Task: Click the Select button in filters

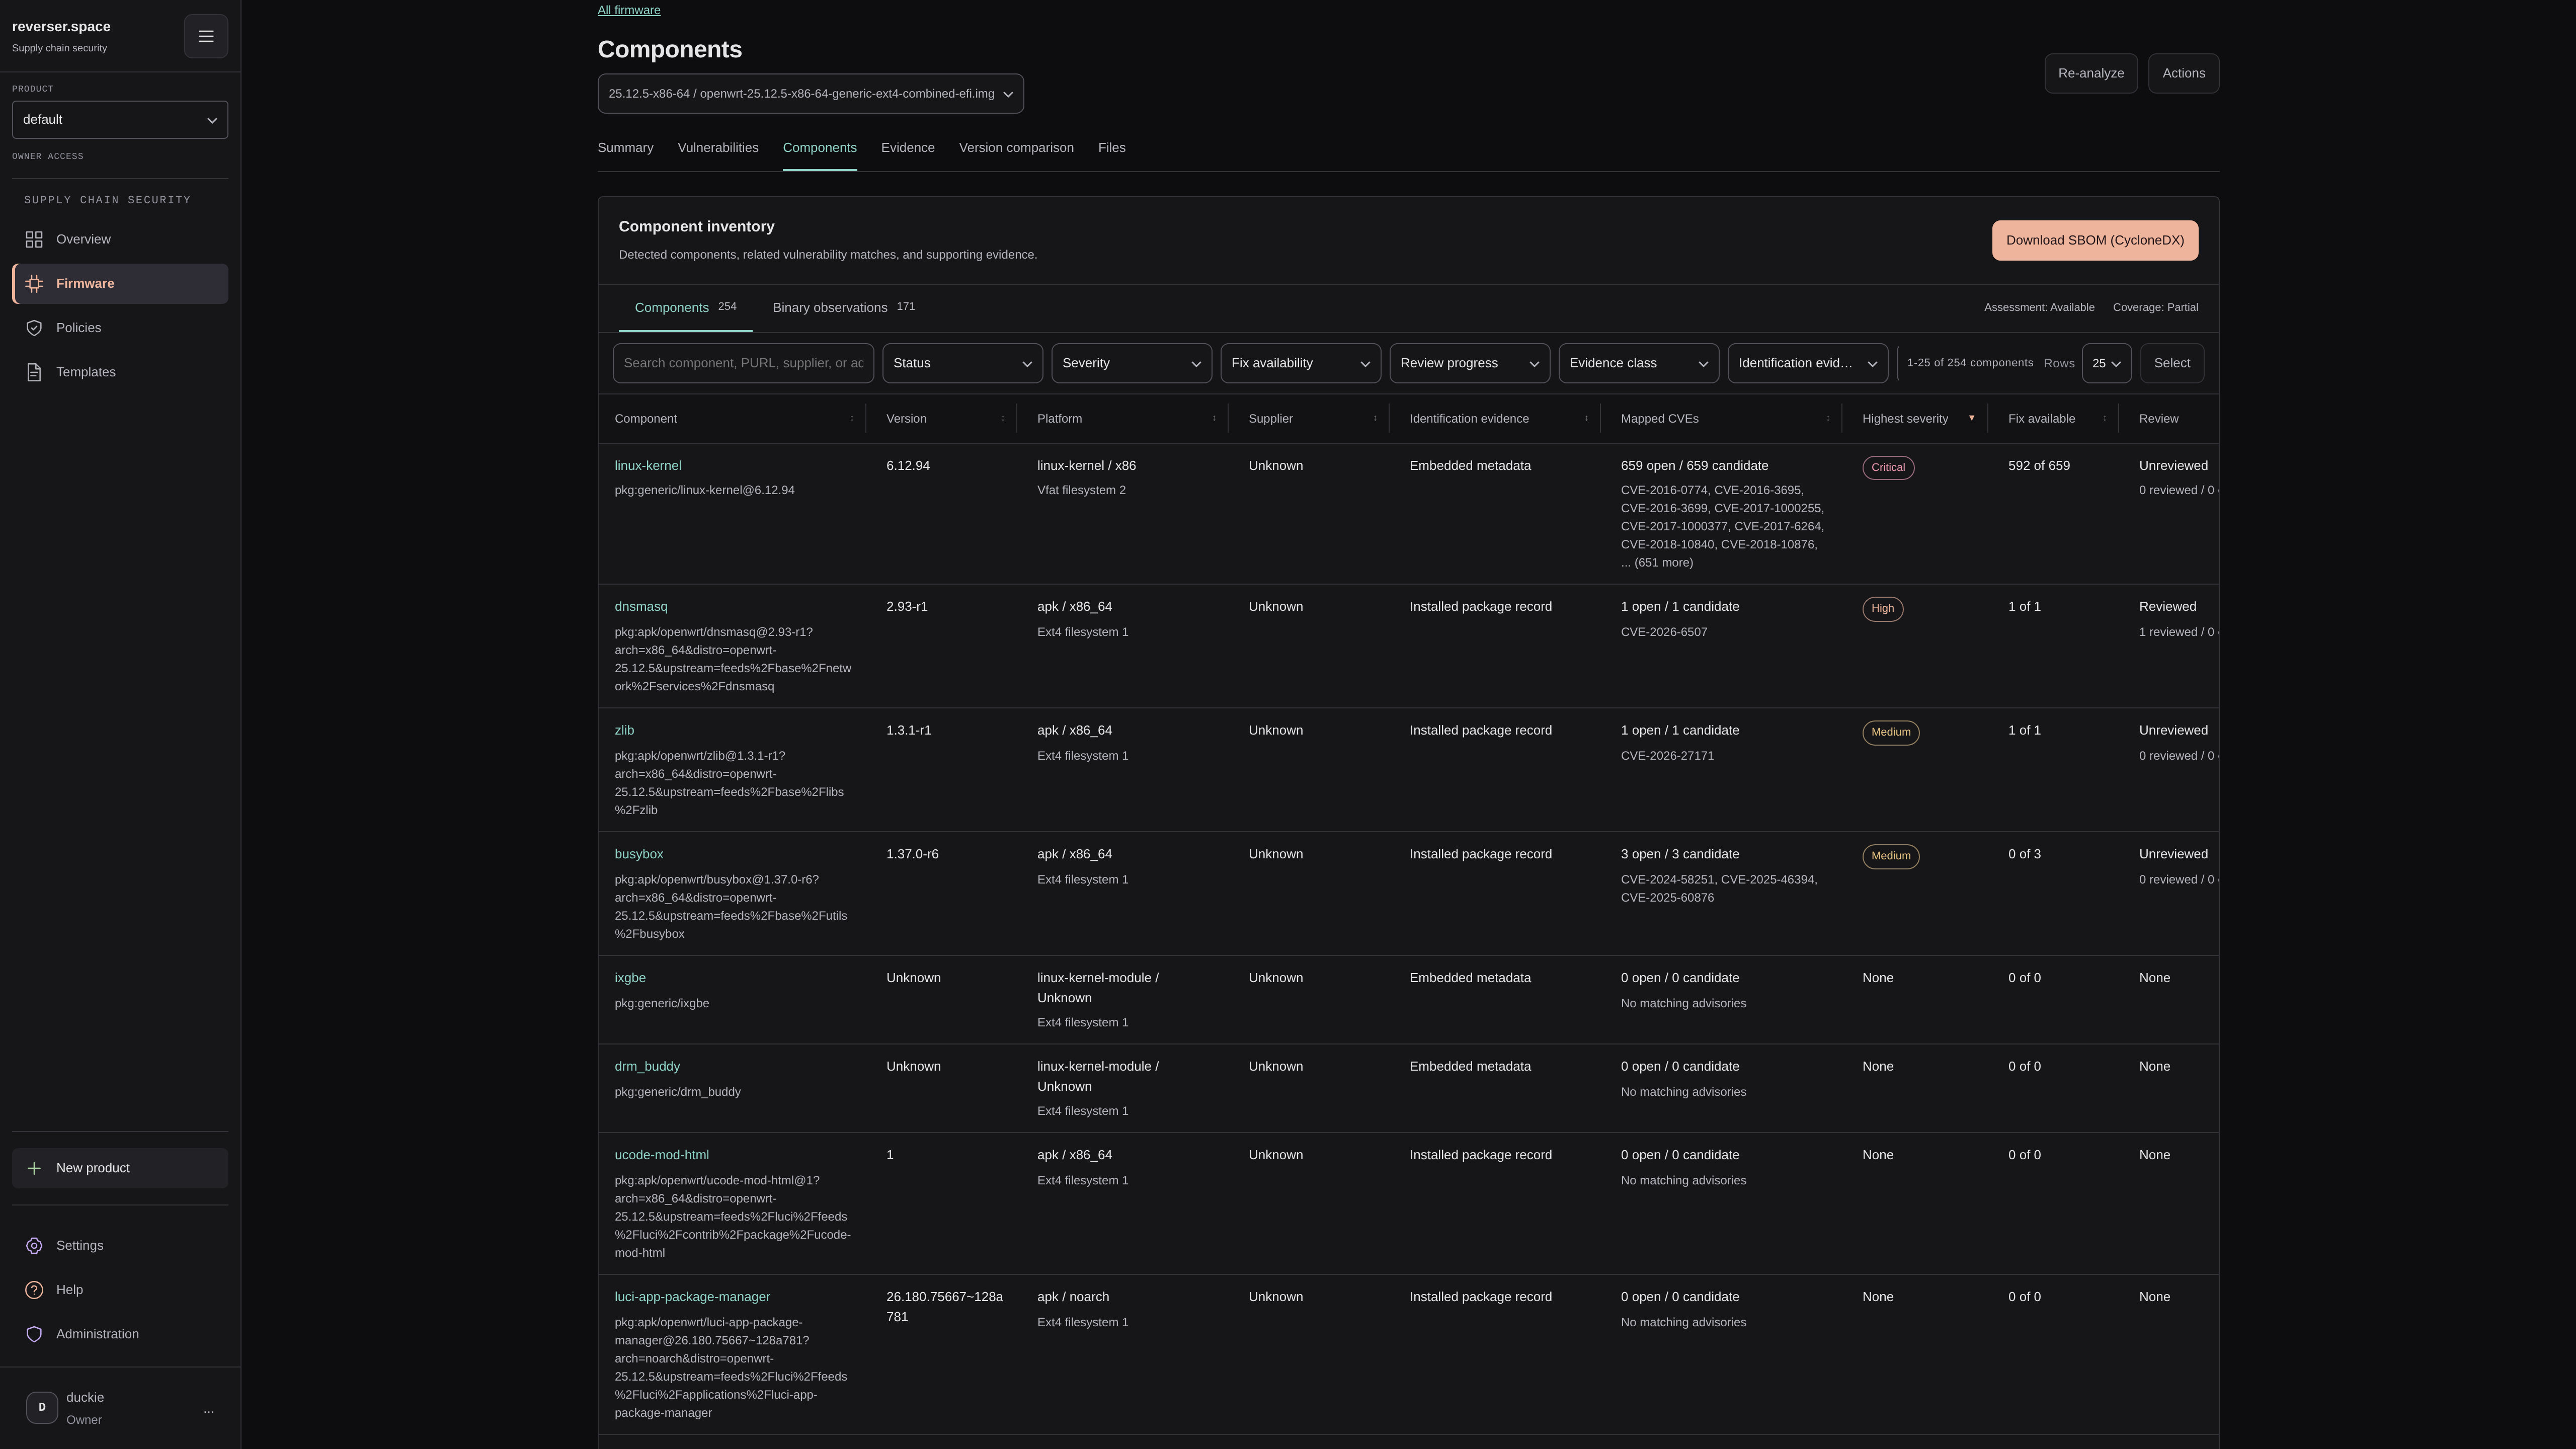Action: [2172, 363]
